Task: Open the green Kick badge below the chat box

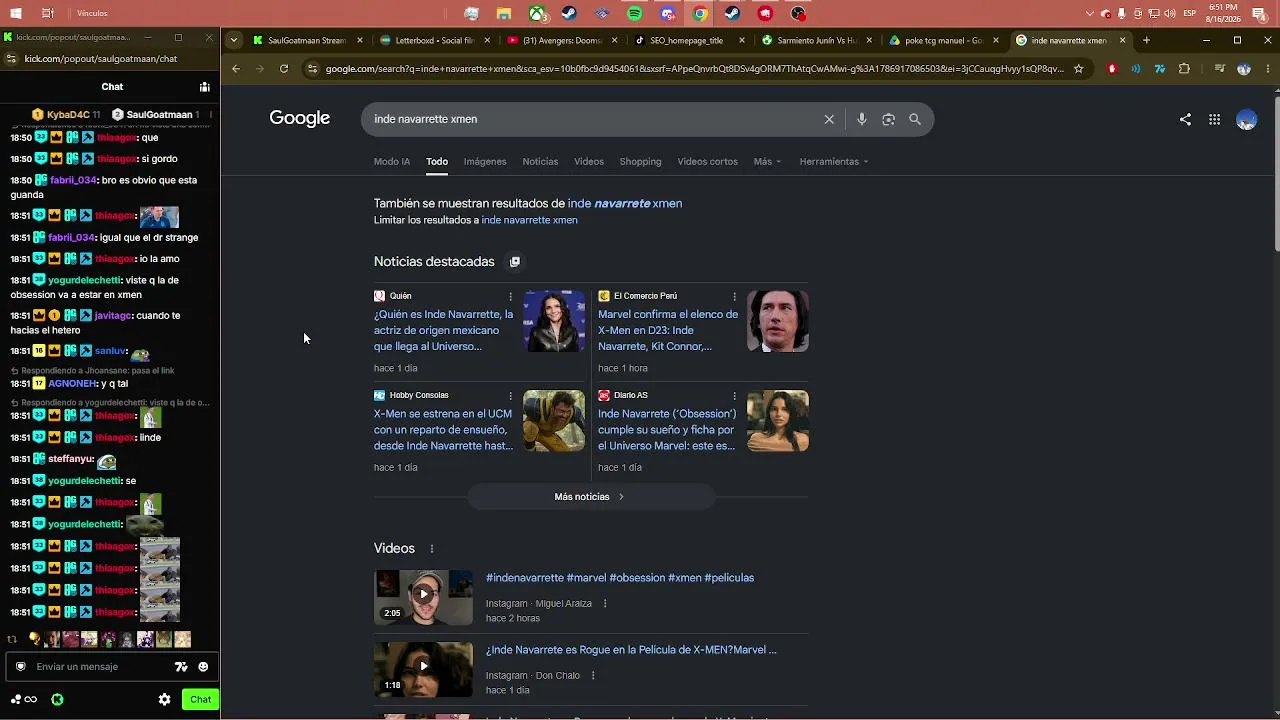Action: click(x=57, y=700)
